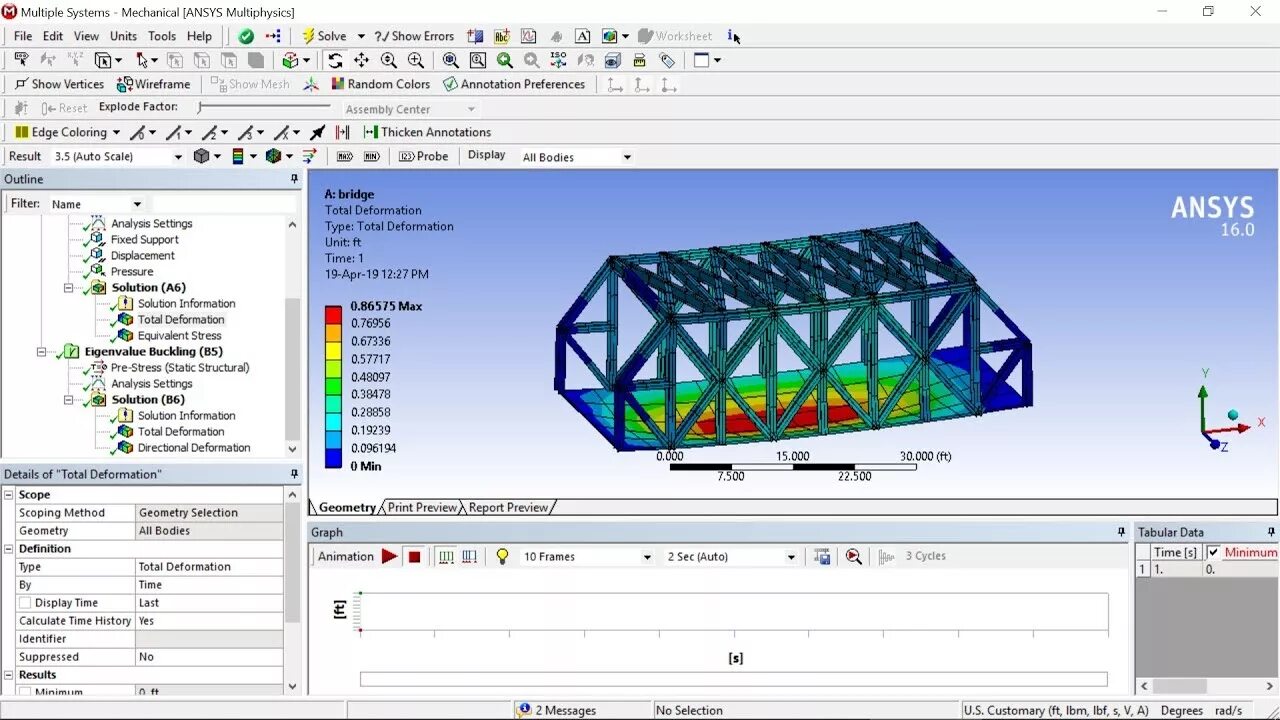Open the Filter Name dropdown
Viewport: 1280px width, 720px height.
137,204
